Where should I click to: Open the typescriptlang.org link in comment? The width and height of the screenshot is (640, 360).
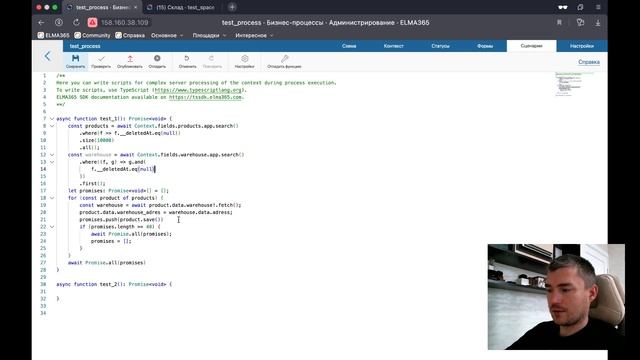click(198, 90)
